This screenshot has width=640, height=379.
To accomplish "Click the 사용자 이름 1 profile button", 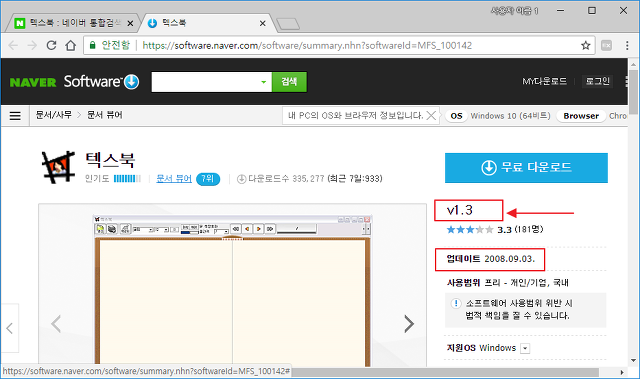I will [x=514, y=11].
